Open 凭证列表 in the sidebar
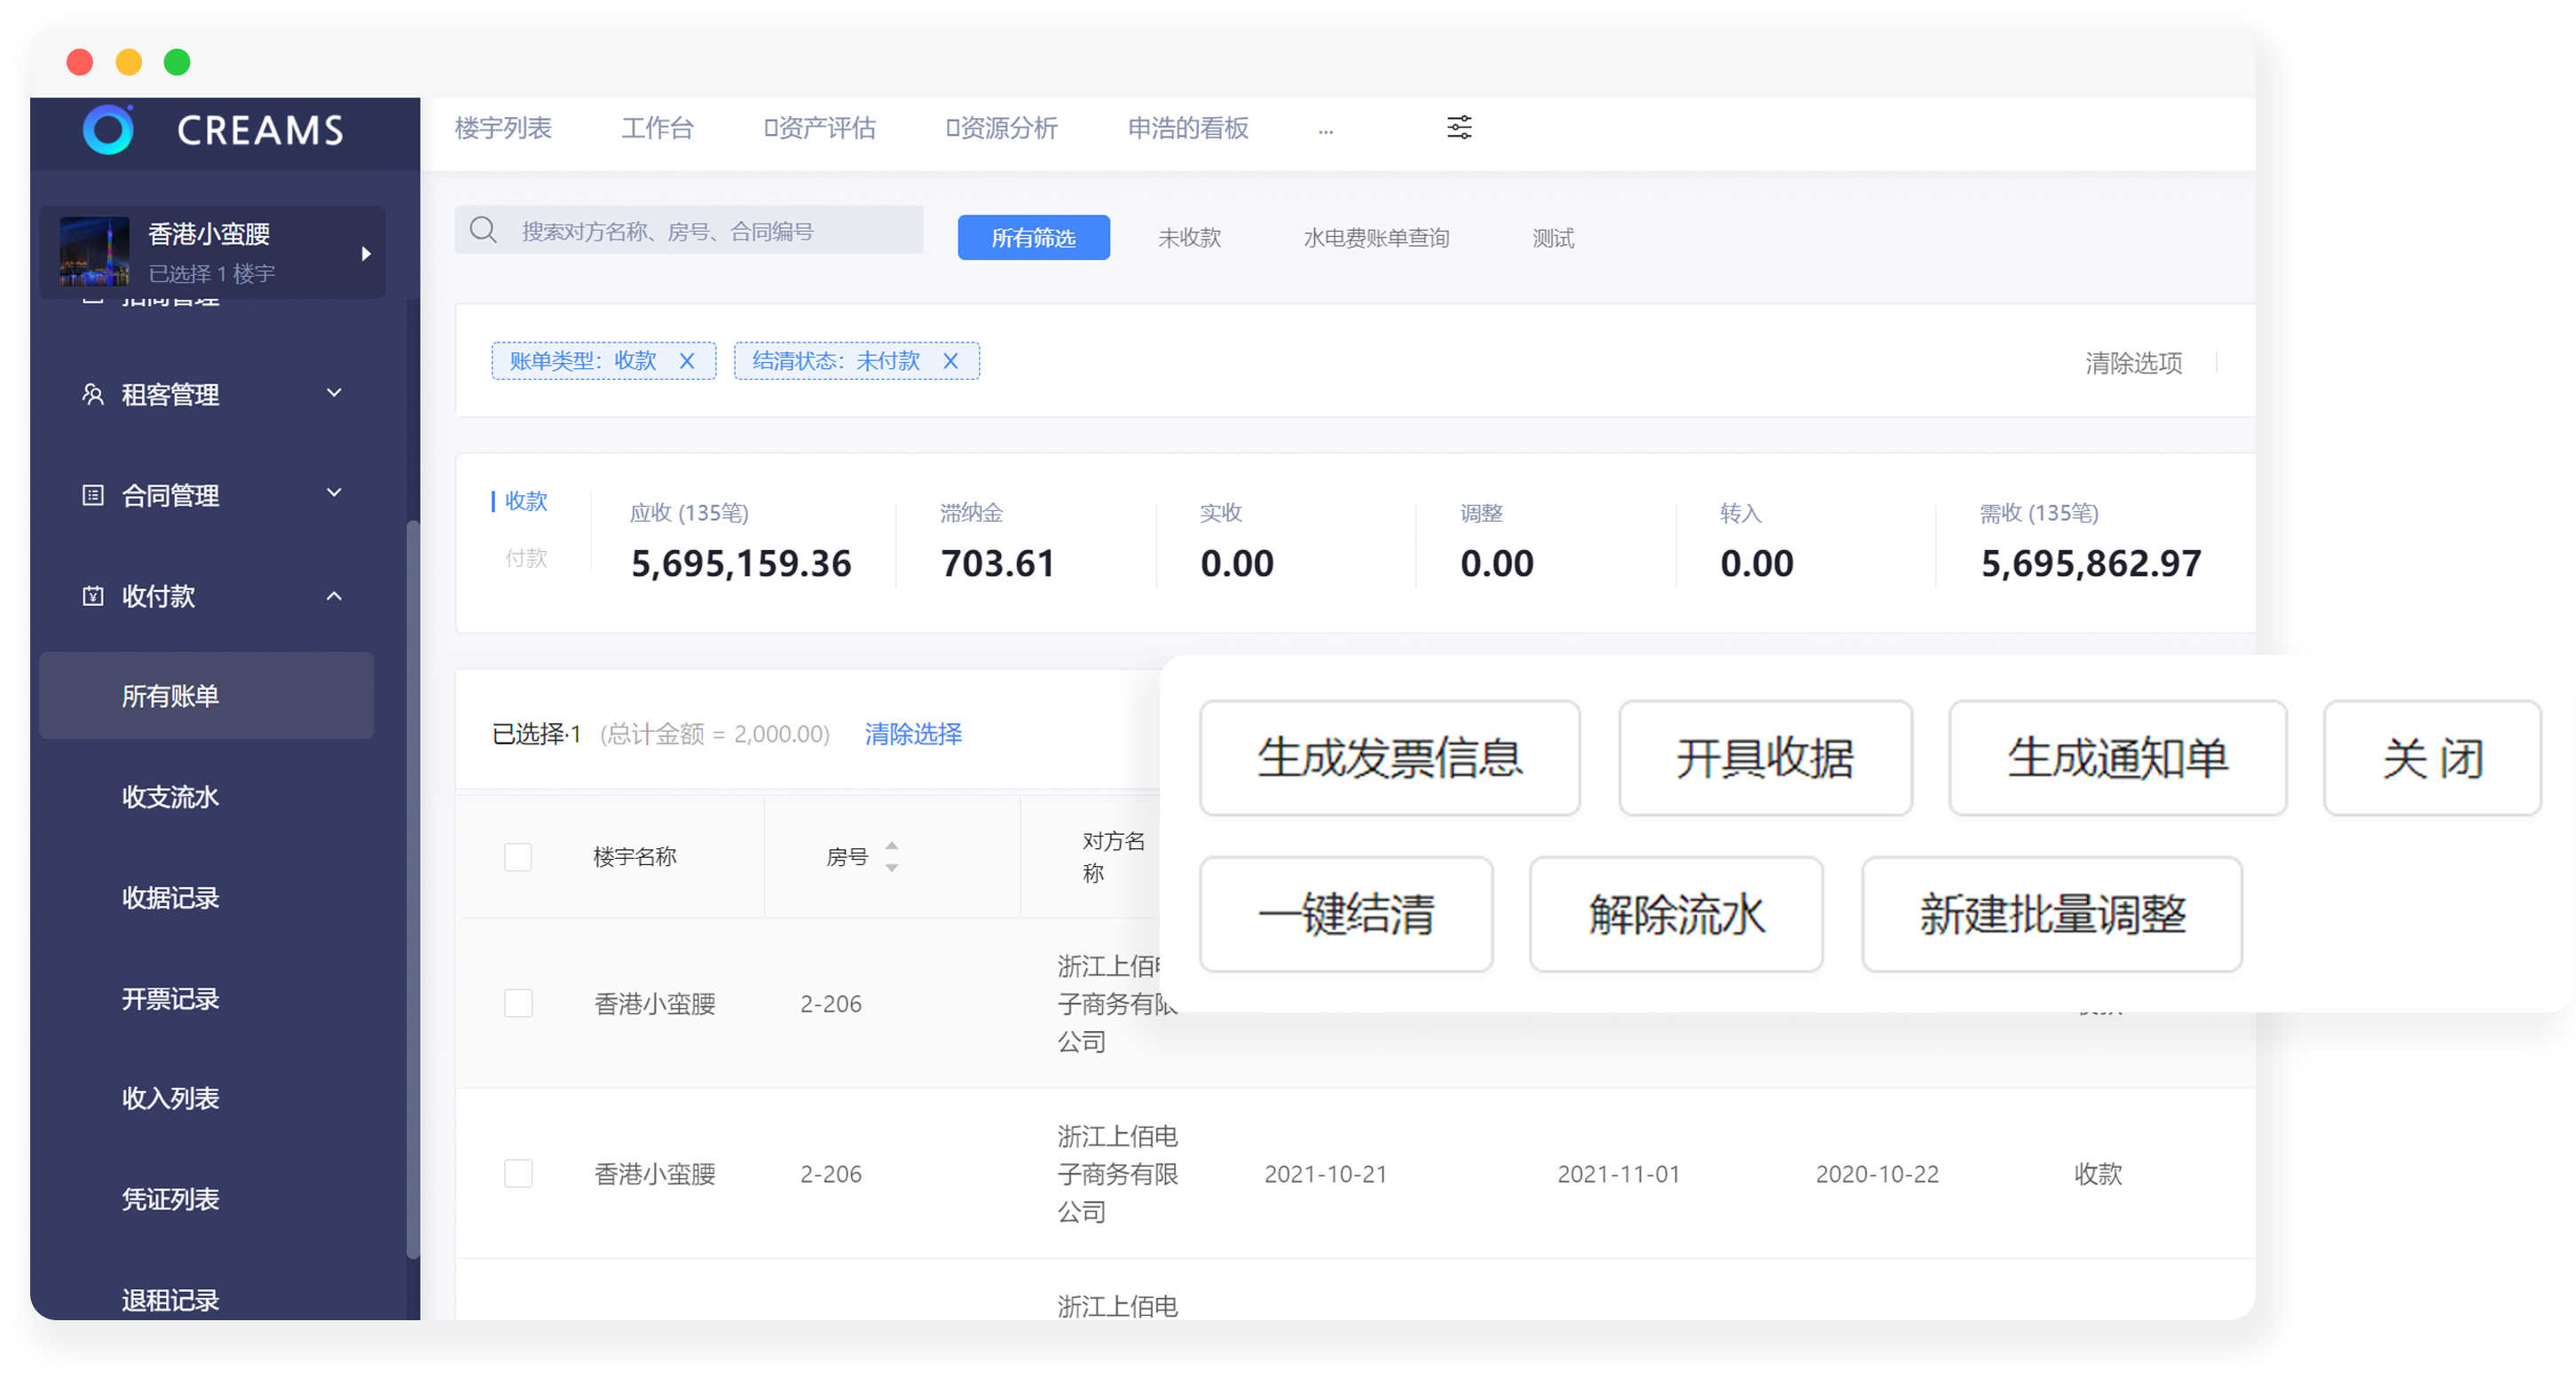Viewport: 2576px width, 1377px height. pyautogui.click(x=170, y=1199)
